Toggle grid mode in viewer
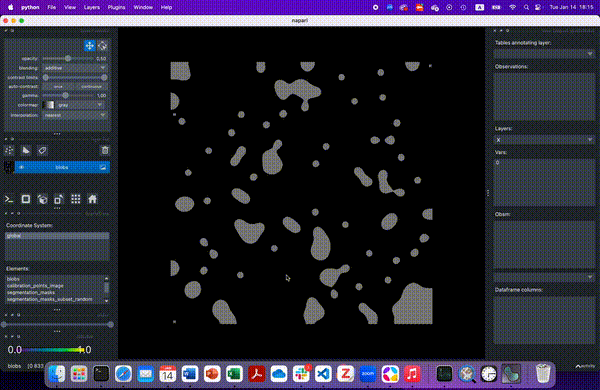600x390 pixels. tap(76, 199)
